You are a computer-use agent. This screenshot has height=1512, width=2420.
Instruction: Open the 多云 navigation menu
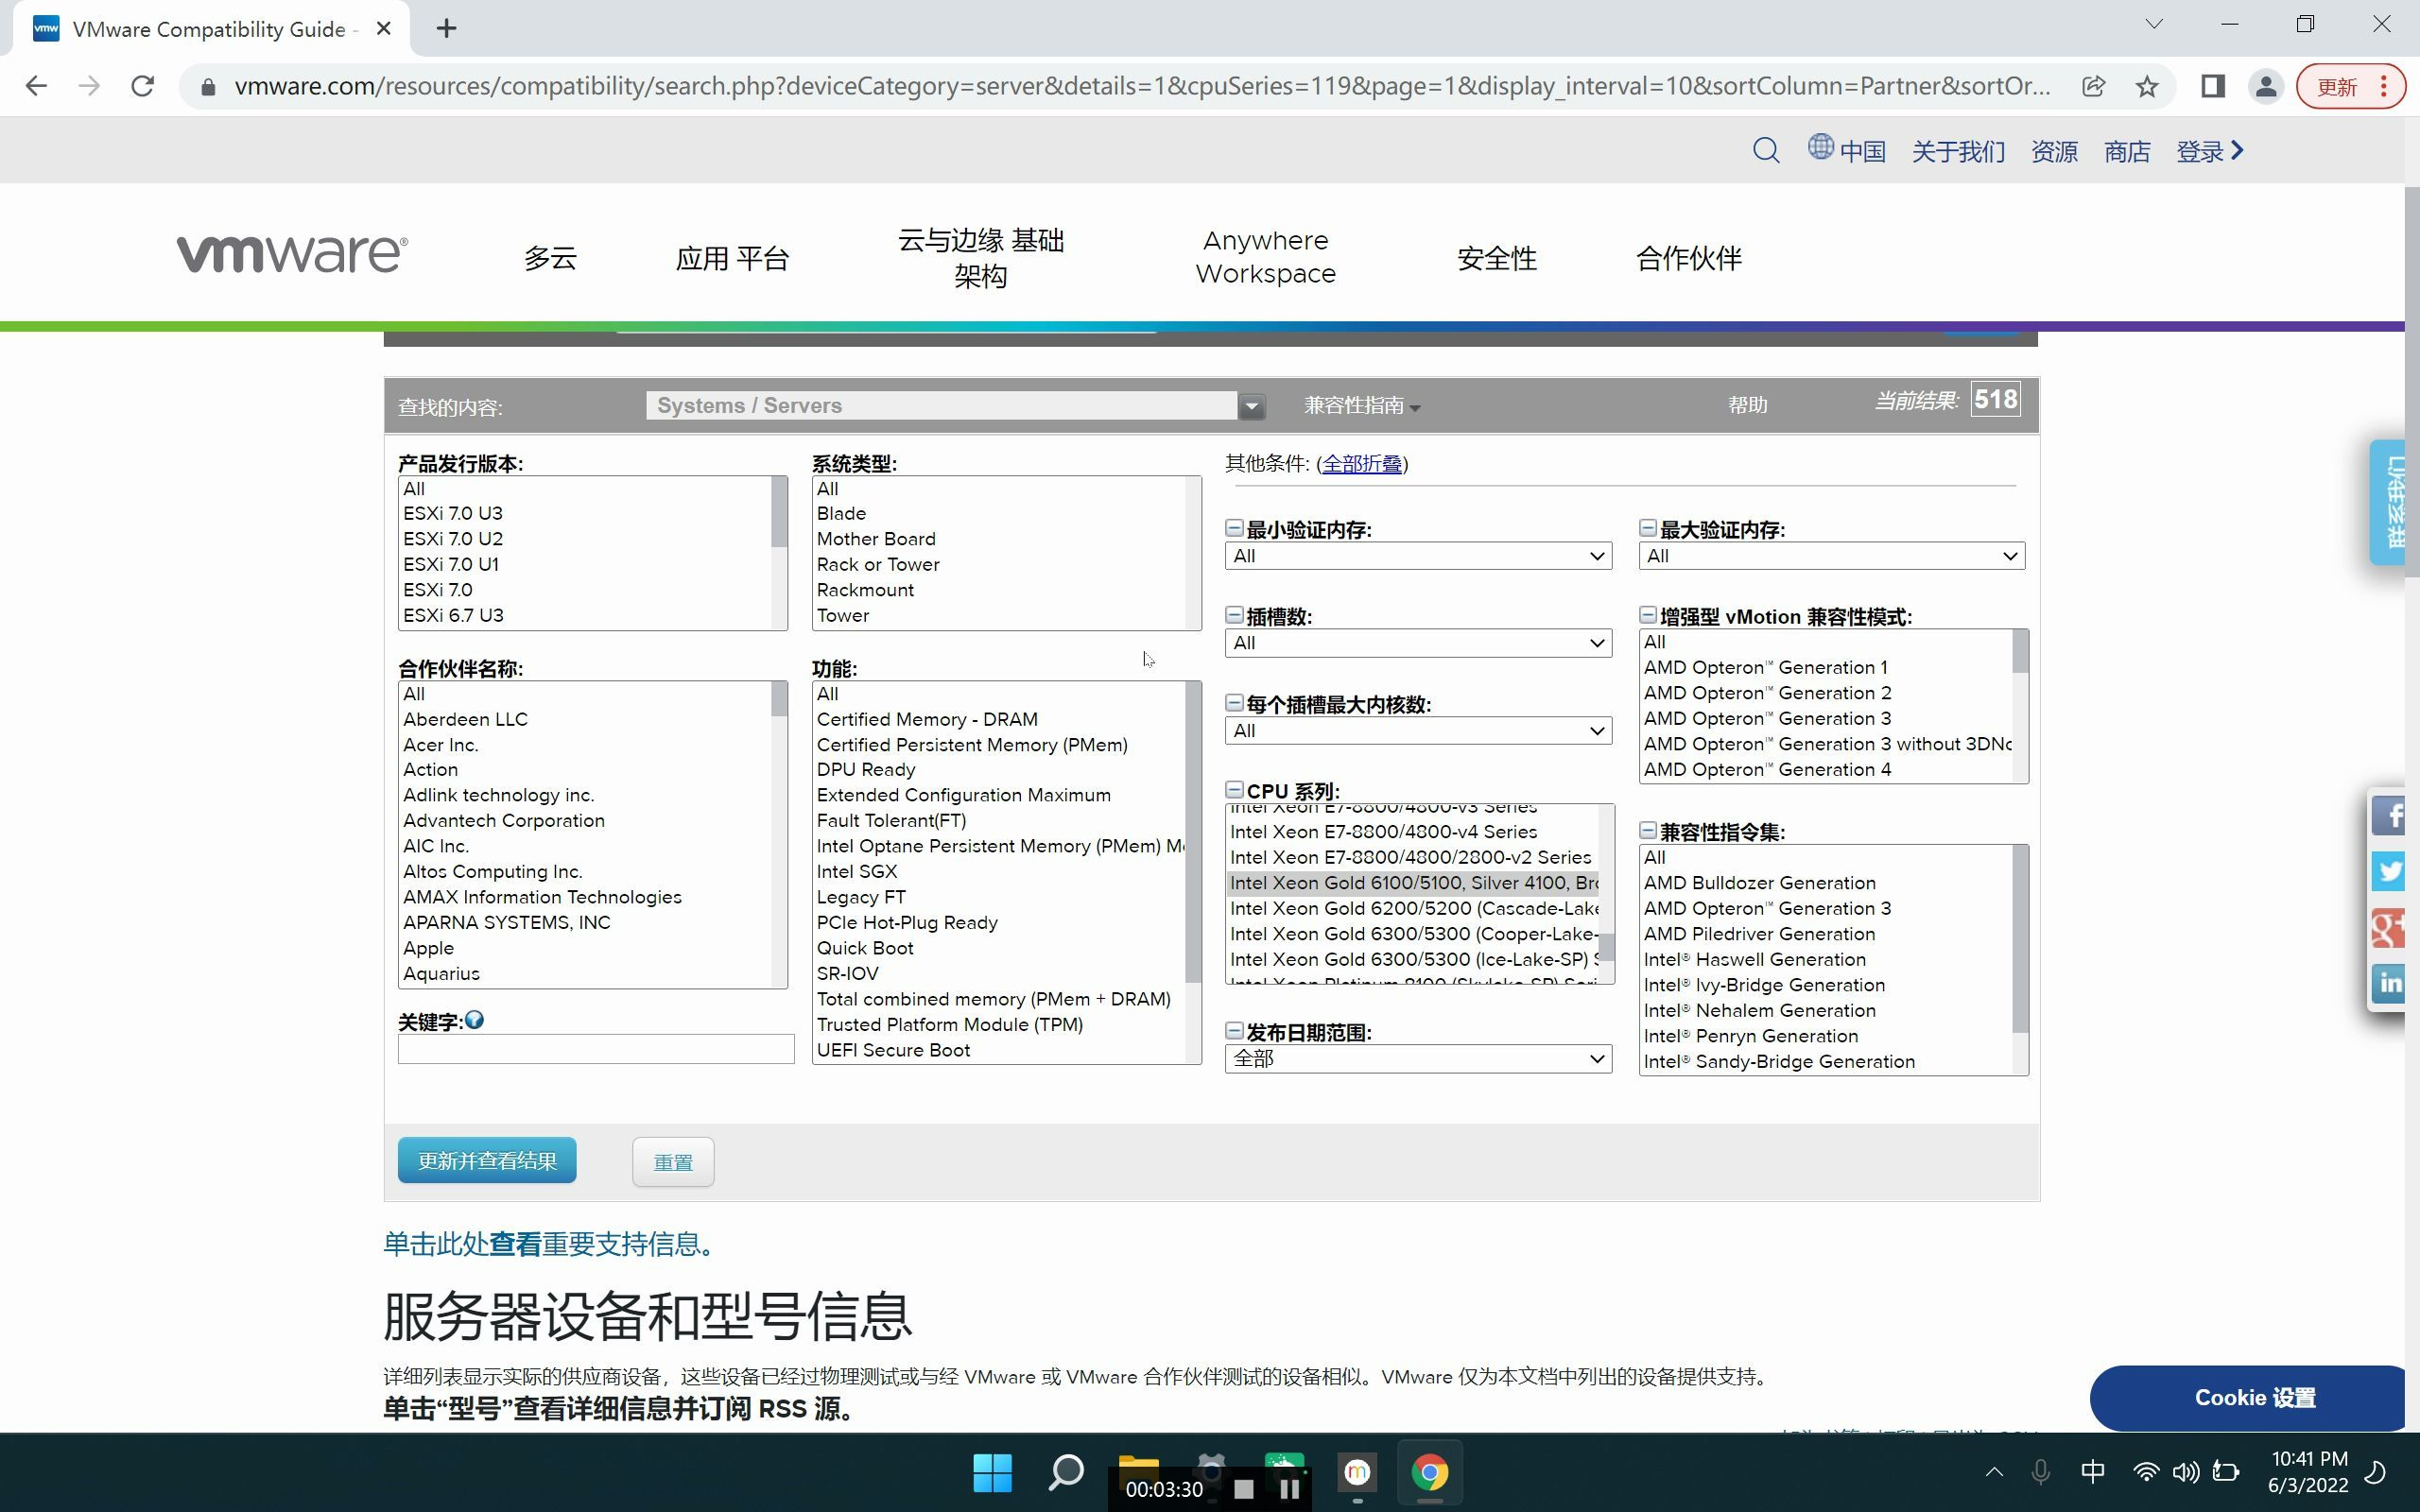(x=550, y=258)
